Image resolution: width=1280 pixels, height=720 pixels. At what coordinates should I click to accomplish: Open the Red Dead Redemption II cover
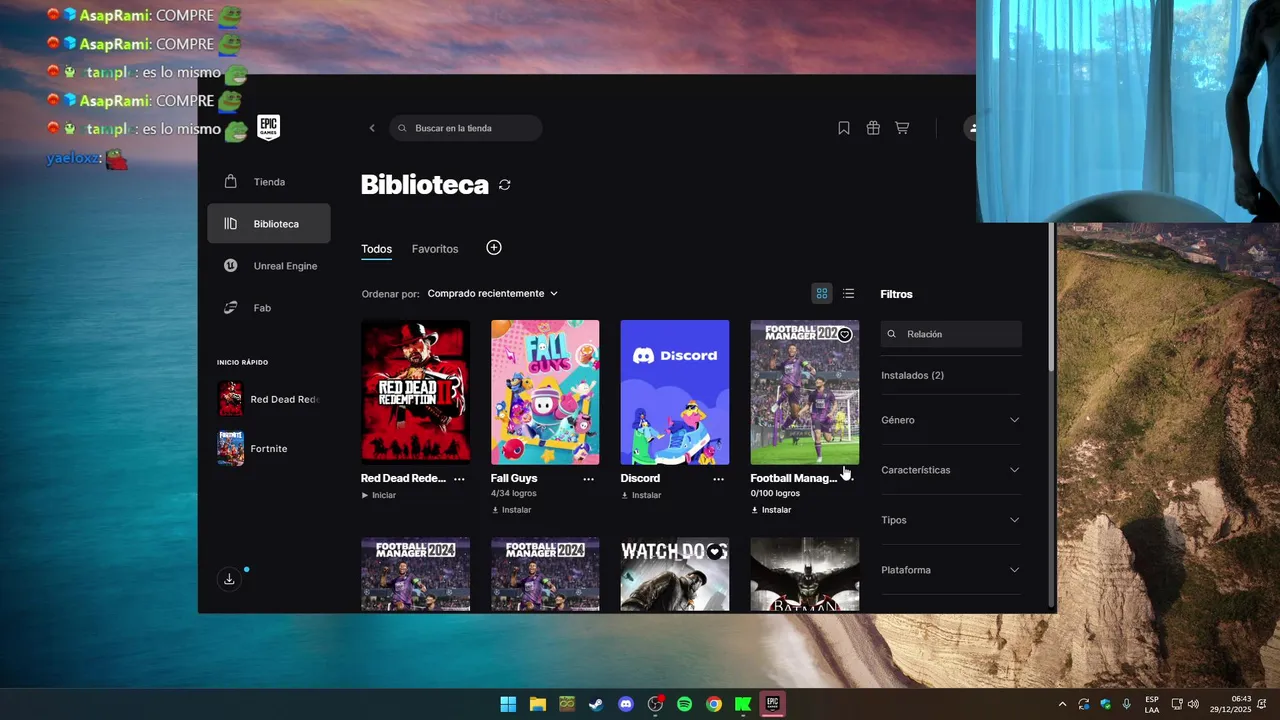coord(415,392)
